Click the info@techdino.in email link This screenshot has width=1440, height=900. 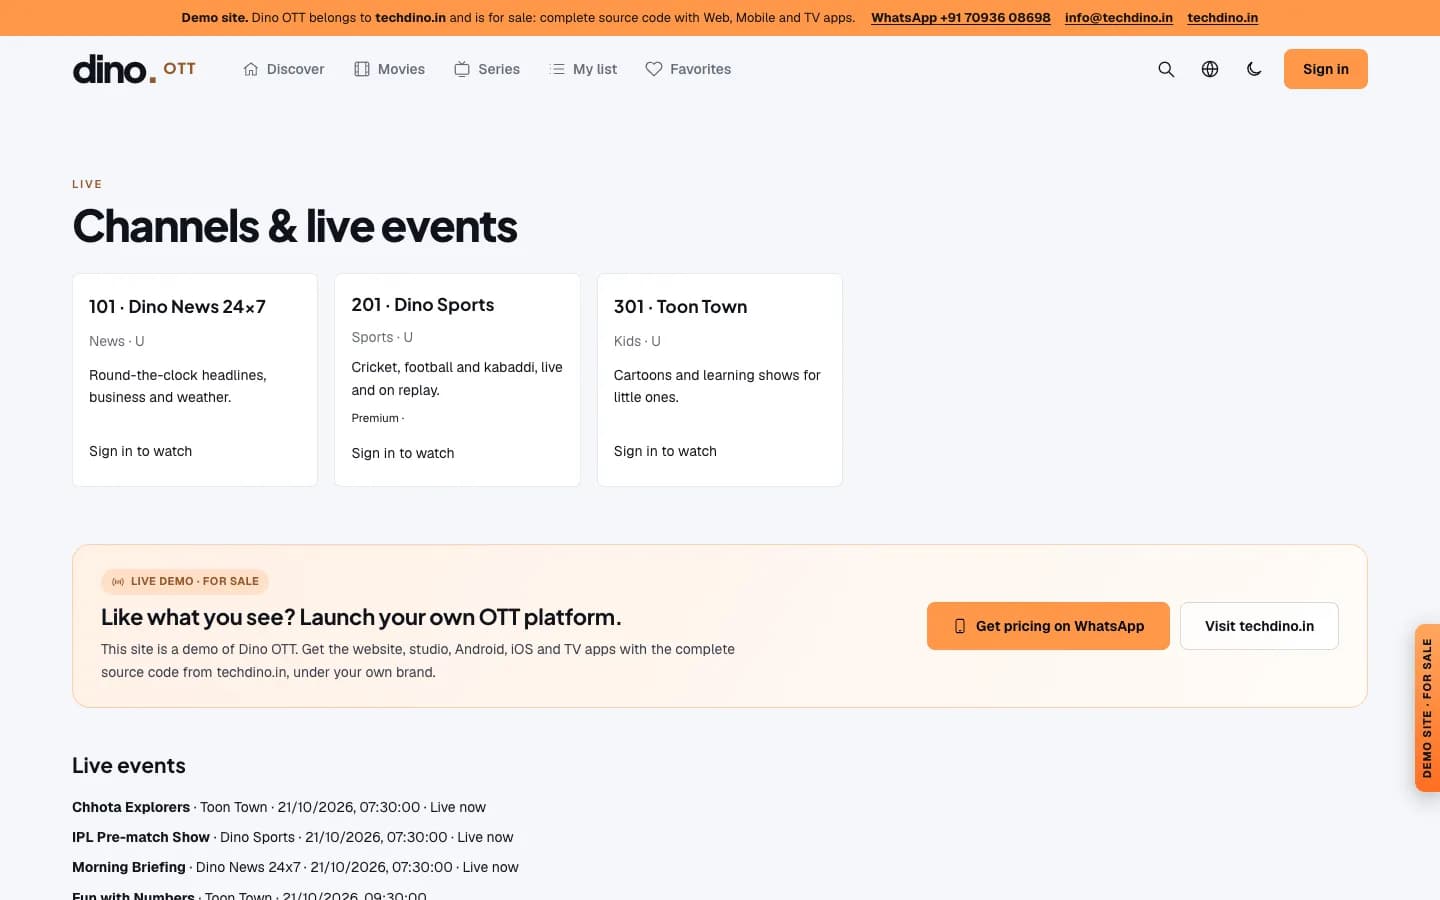coord(1118,18)
